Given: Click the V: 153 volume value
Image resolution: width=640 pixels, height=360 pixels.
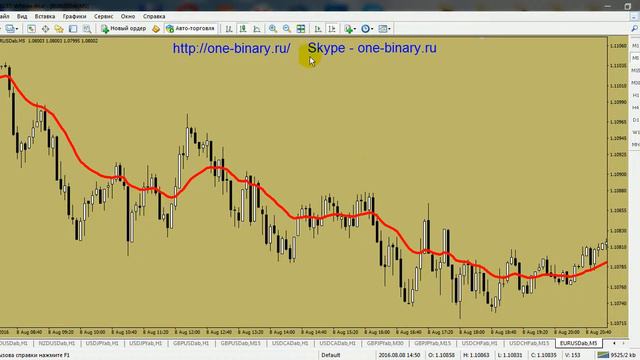Looking at the screenshot, I should tap(573, 355).
